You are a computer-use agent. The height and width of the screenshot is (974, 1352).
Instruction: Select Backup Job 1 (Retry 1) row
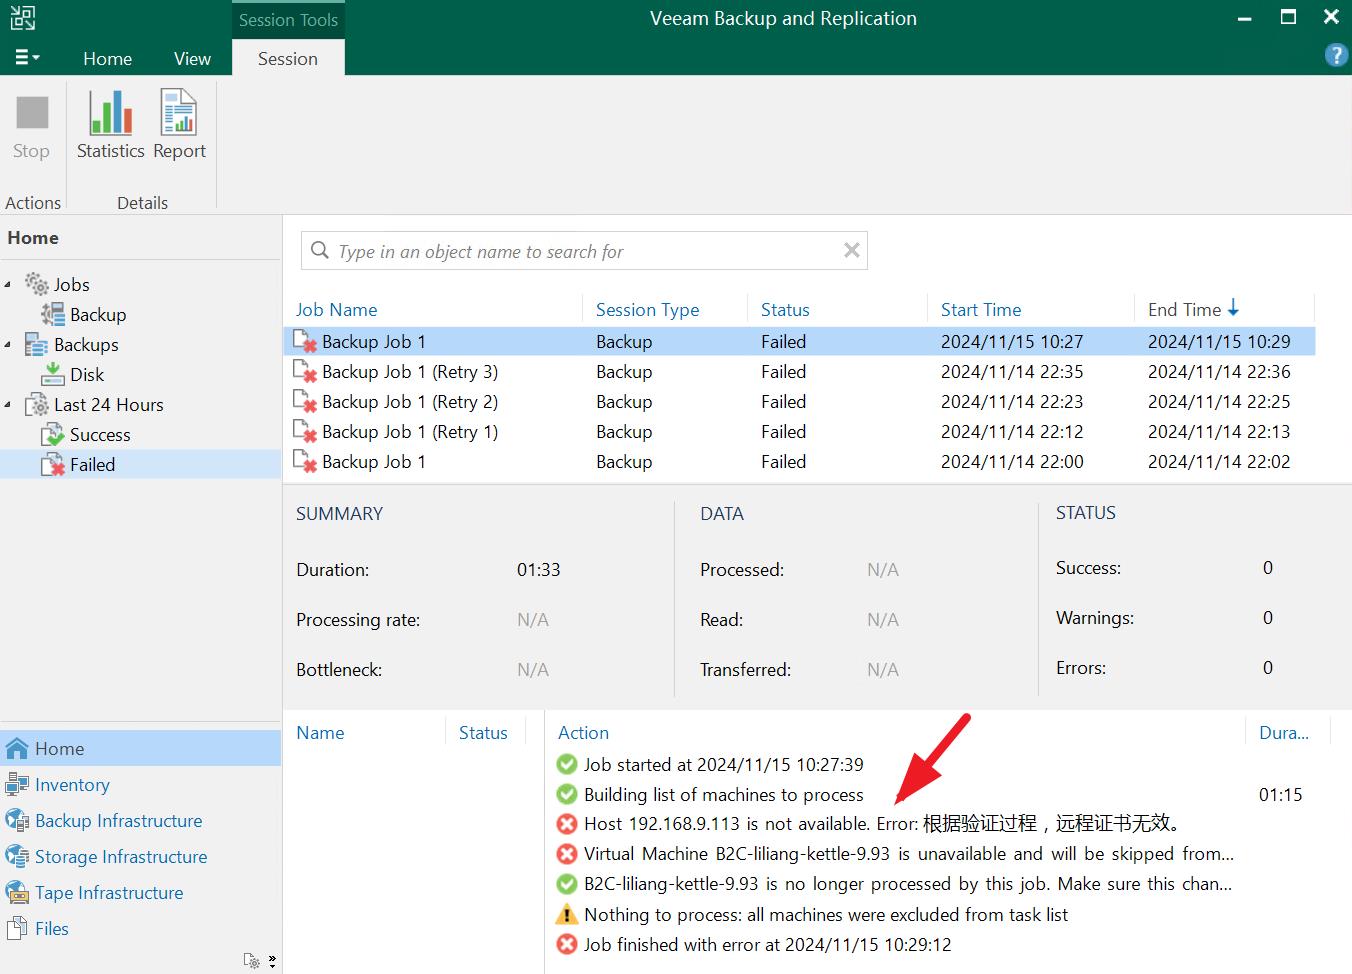[x=799, y=431]
